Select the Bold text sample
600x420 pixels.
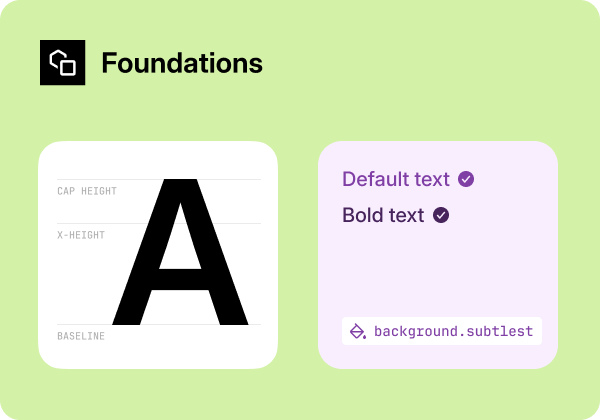coord(383,215)
